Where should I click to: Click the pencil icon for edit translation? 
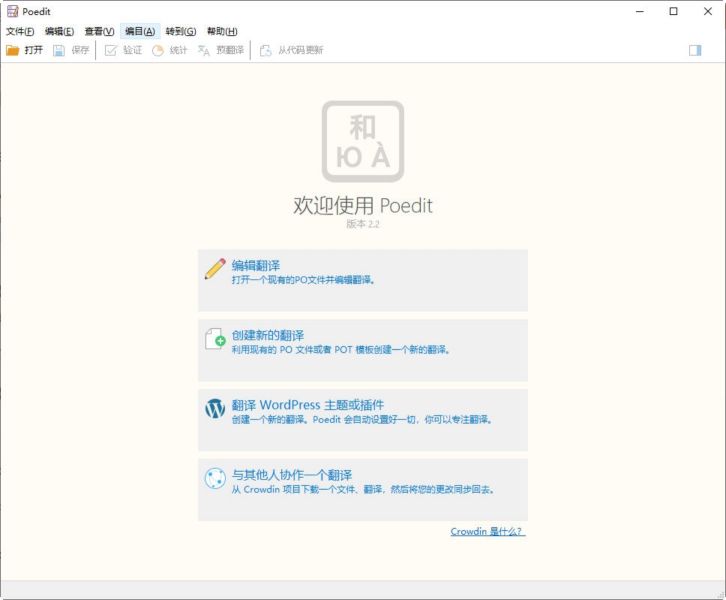(x=215, y=269)
